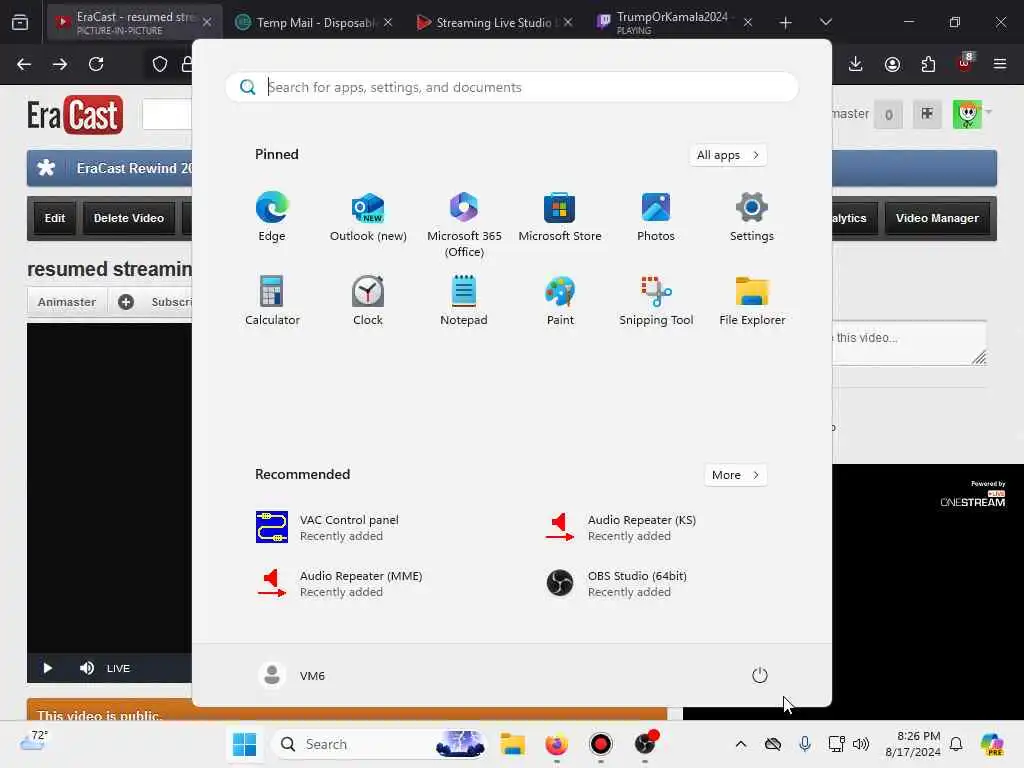Launch Calculator from pinned apps
Screen dimensions: 1024x768
pos(272,300)
